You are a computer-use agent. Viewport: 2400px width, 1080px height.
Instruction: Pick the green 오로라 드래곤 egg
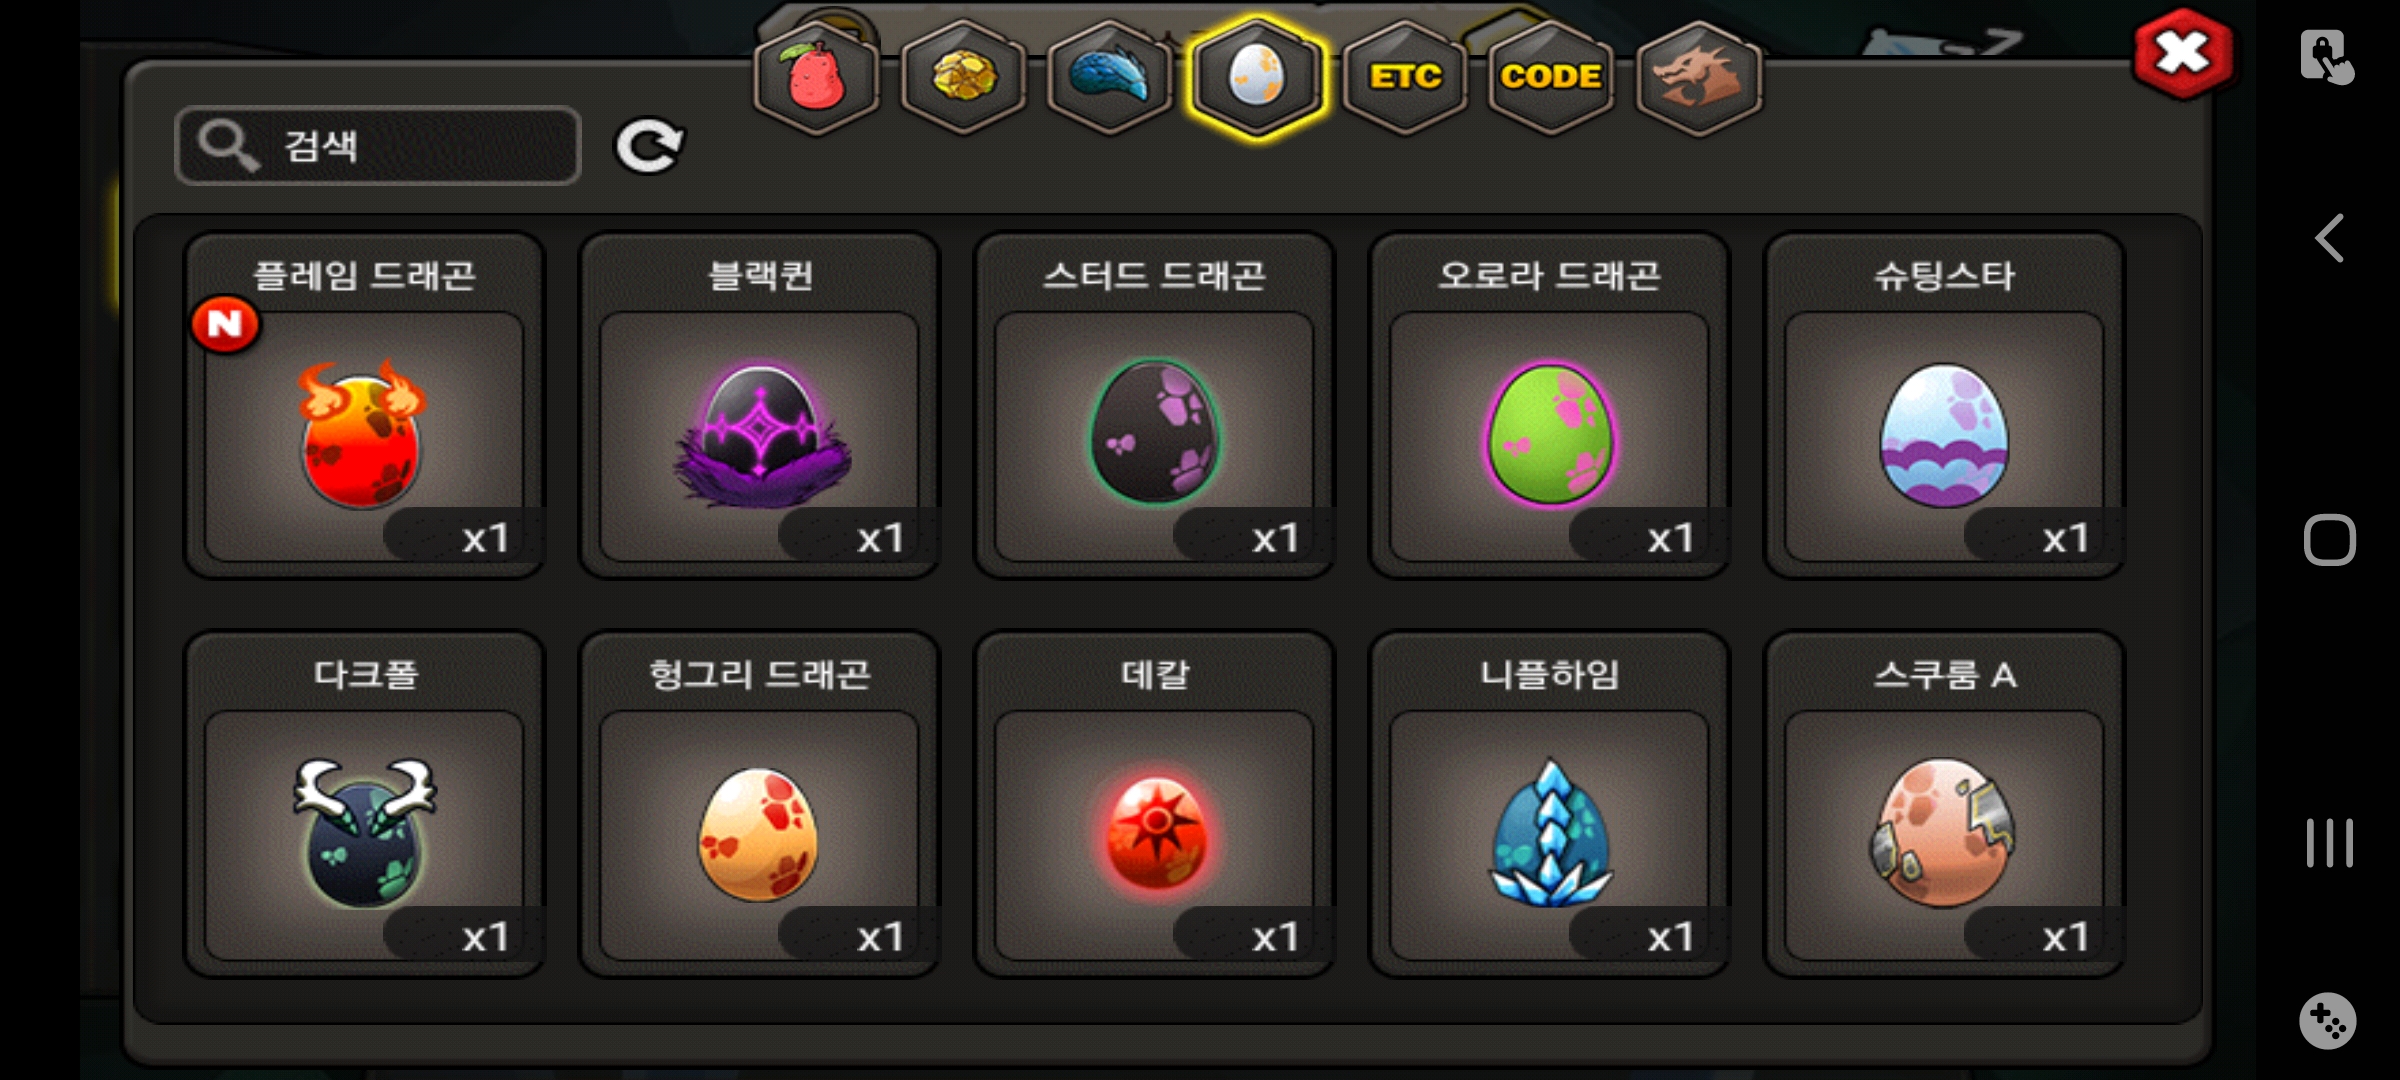(1550, 407)
